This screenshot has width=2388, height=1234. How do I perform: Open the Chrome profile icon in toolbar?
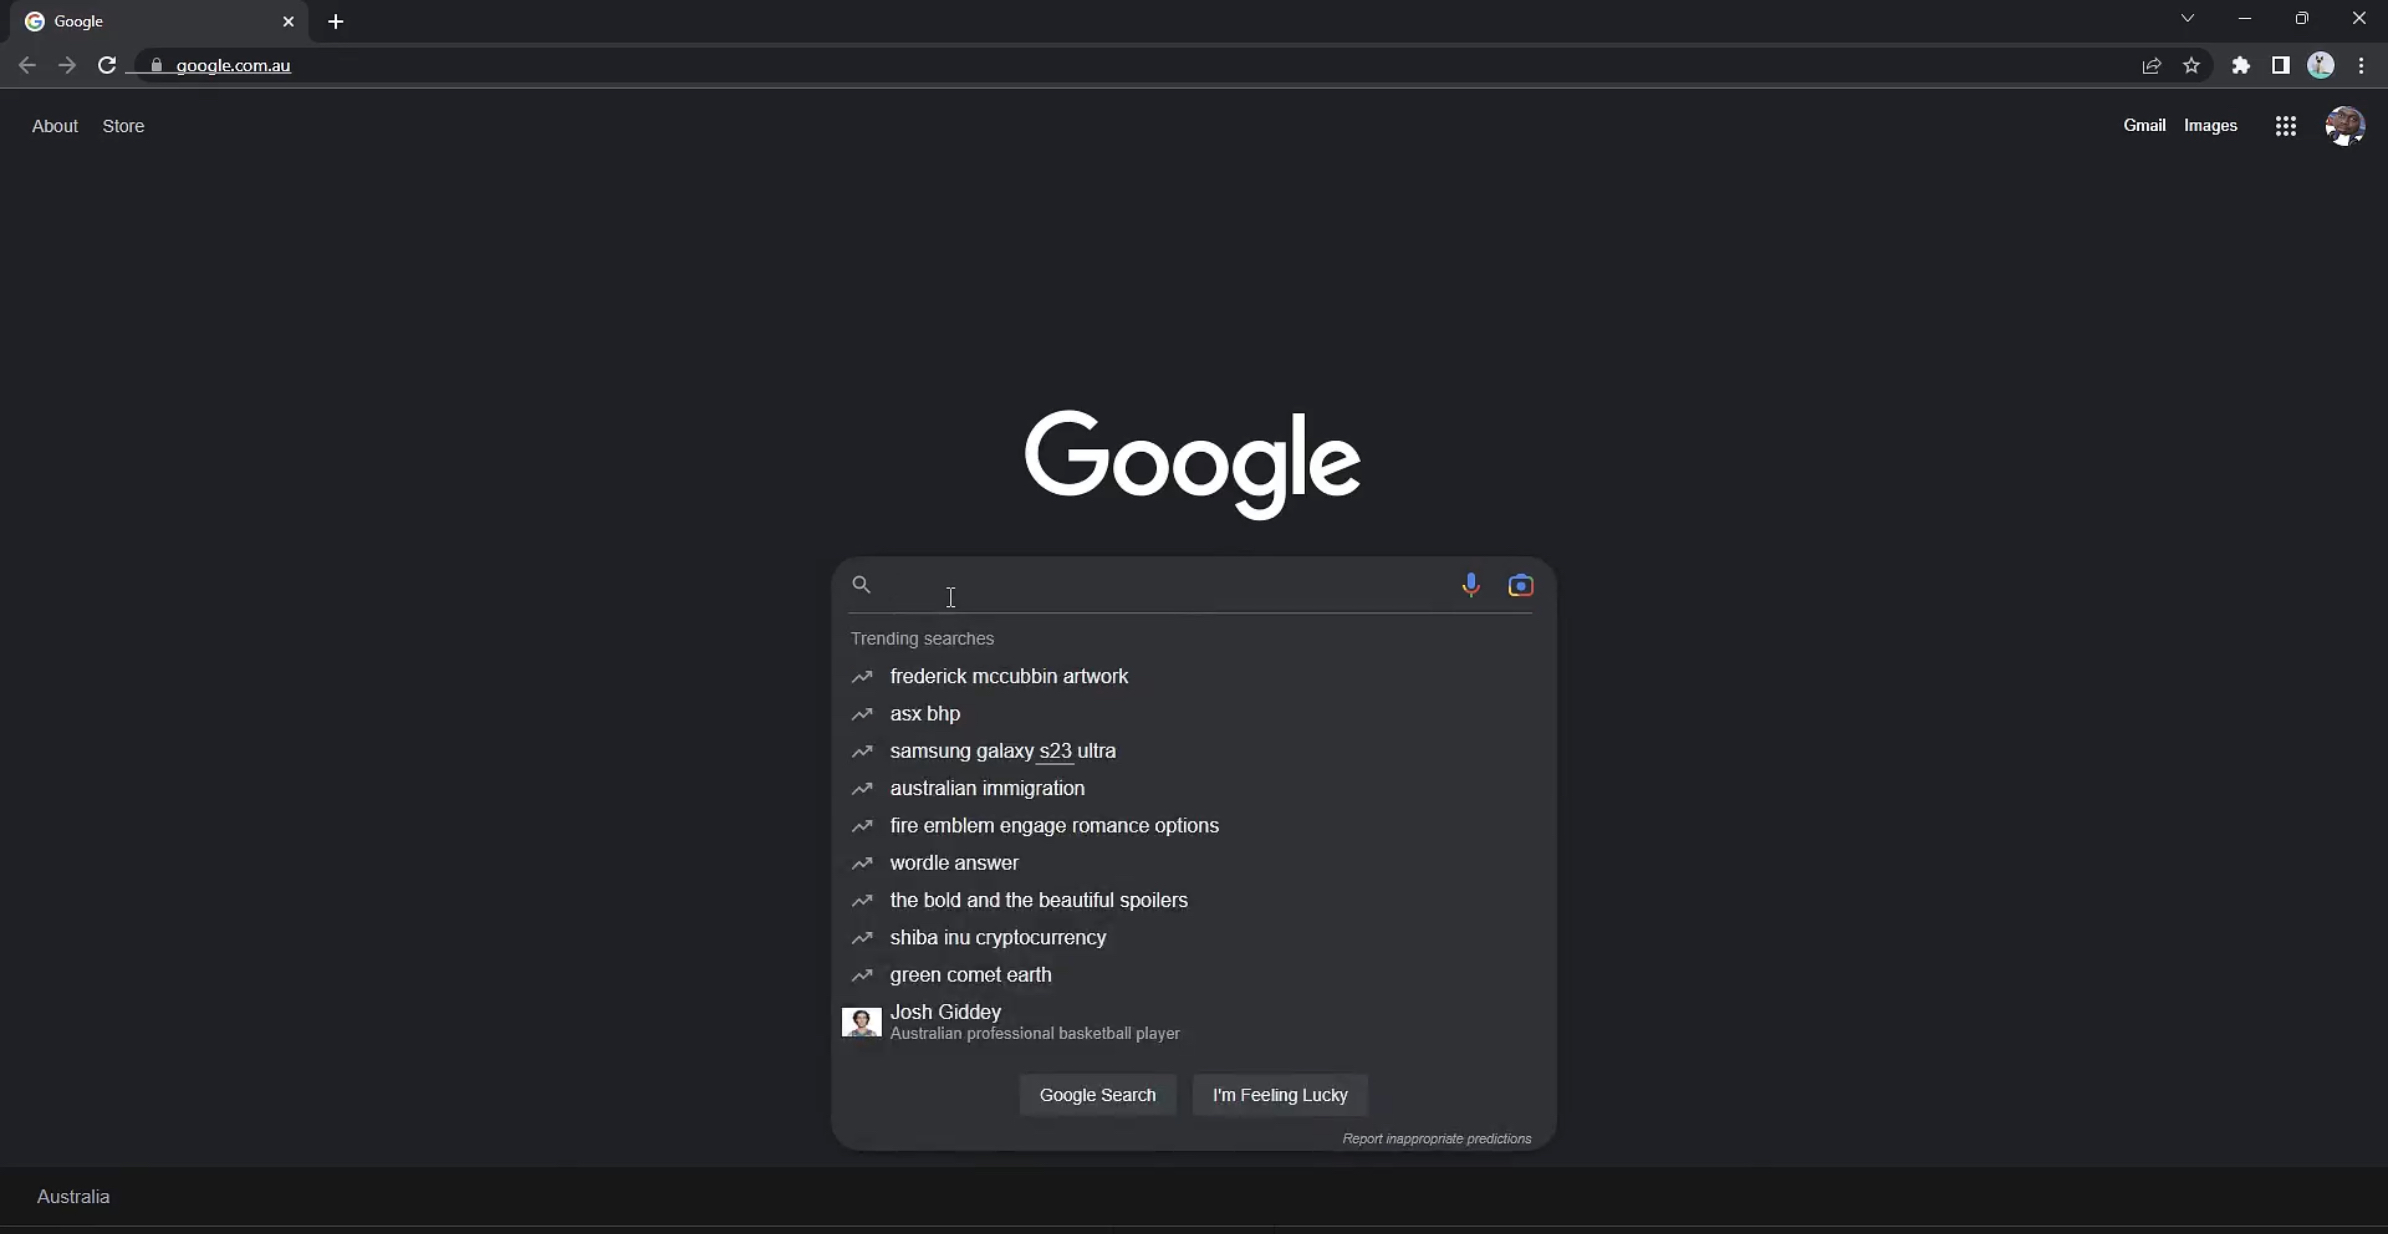(x=2320, y=65)
